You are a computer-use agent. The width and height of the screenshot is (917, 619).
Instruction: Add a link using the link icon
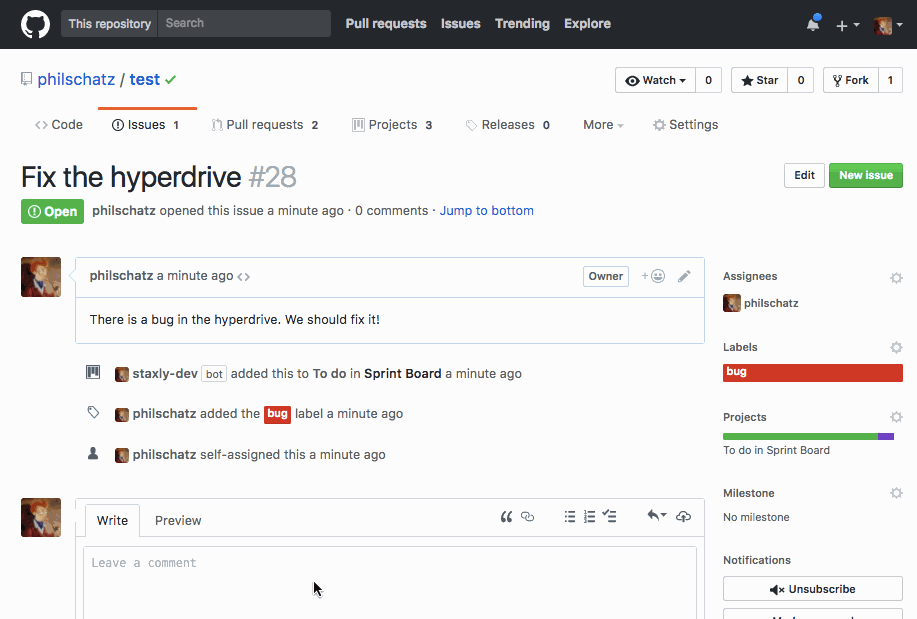529,516
